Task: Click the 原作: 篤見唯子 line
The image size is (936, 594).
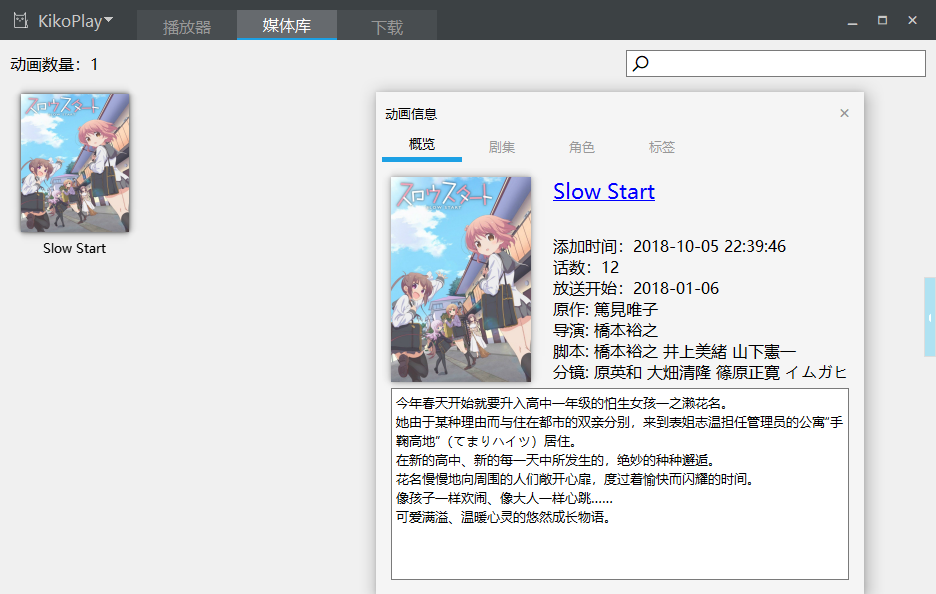Action: pyautogui.click(x=605, y=309)
